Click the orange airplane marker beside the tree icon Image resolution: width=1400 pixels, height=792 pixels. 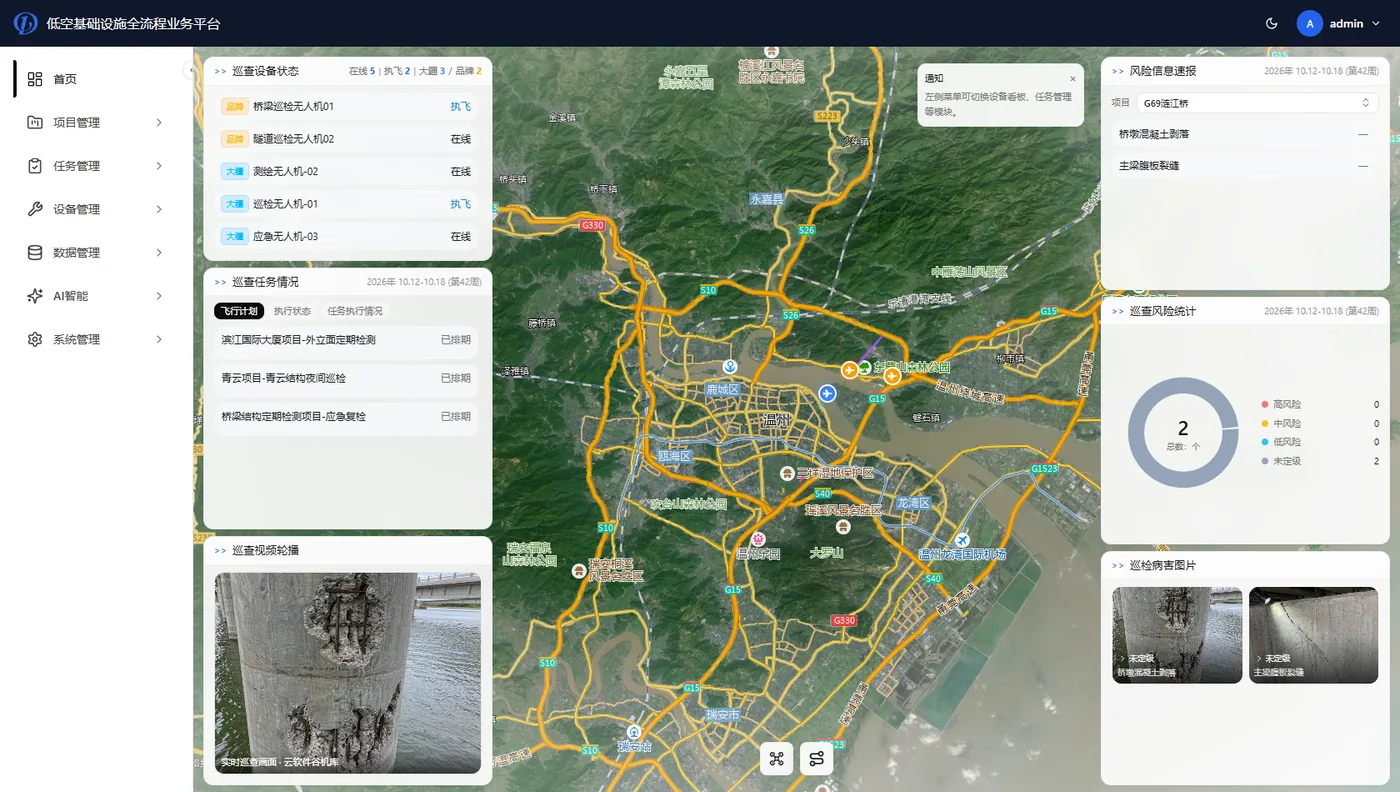click(x=850, y=370)
